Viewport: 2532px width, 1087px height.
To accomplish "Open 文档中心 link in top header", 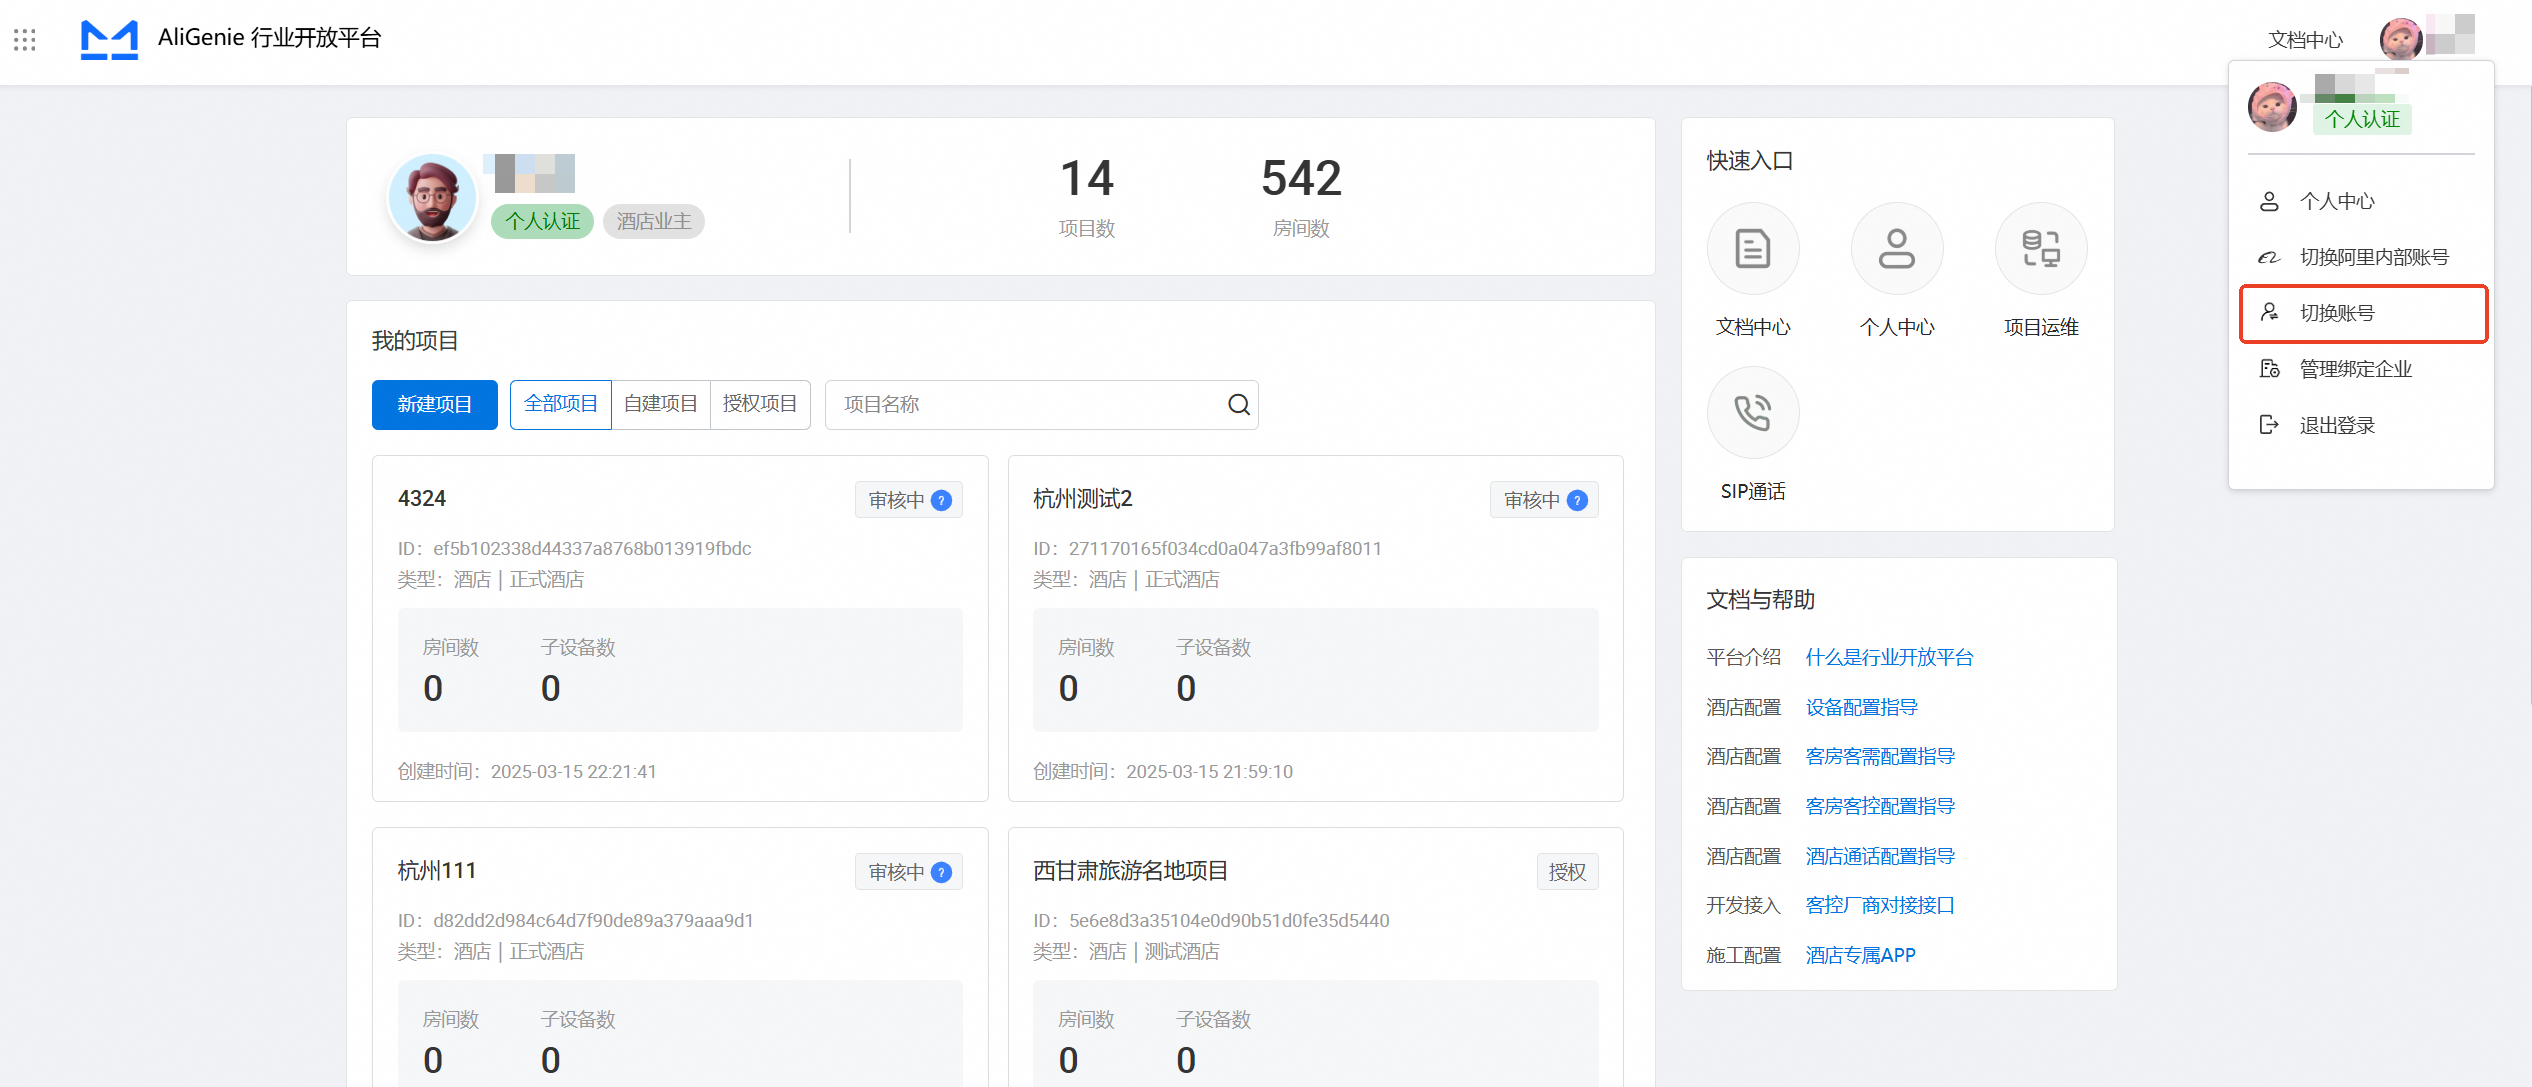I will coord(2305,40).
